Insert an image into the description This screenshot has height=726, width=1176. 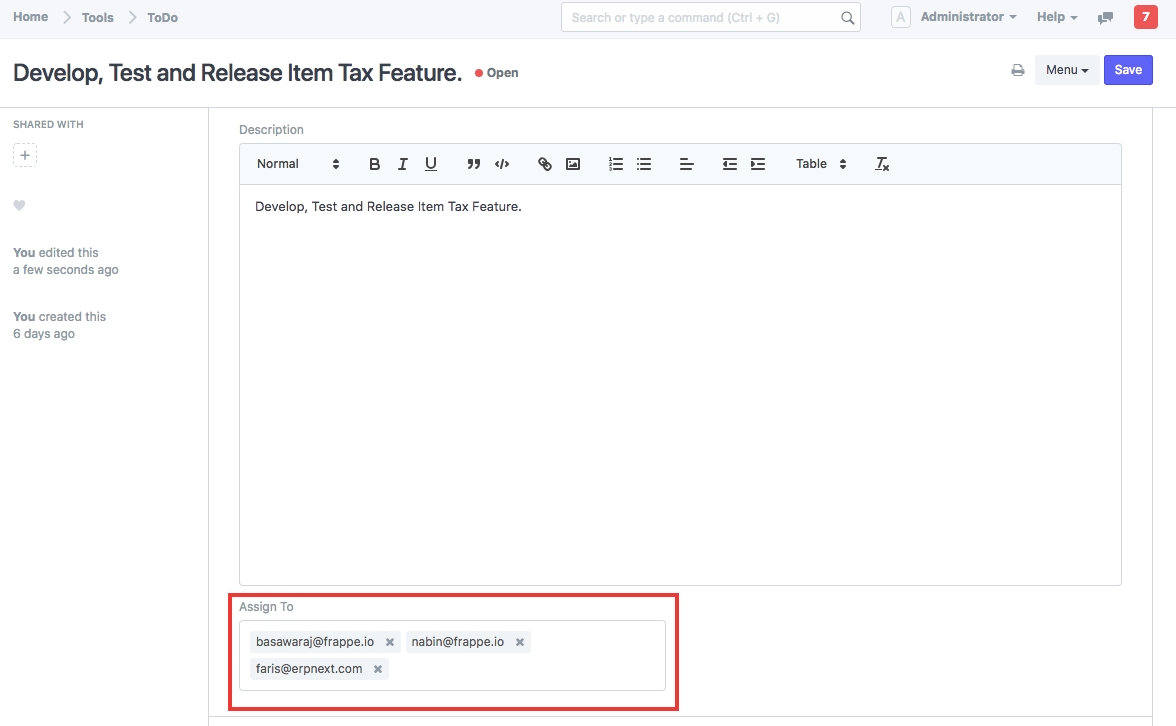pos(573,164)
